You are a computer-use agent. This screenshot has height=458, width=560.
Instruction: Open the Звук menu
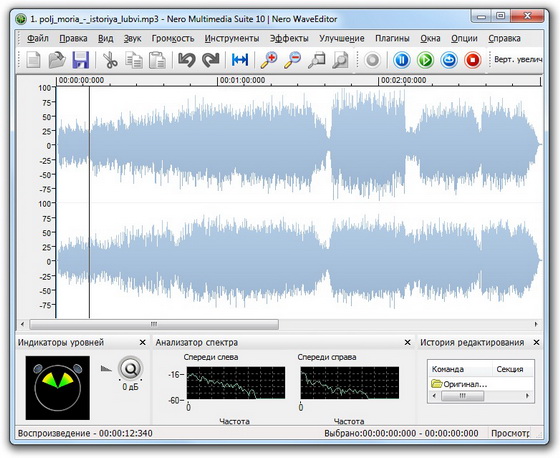click(x=132, y=38)
